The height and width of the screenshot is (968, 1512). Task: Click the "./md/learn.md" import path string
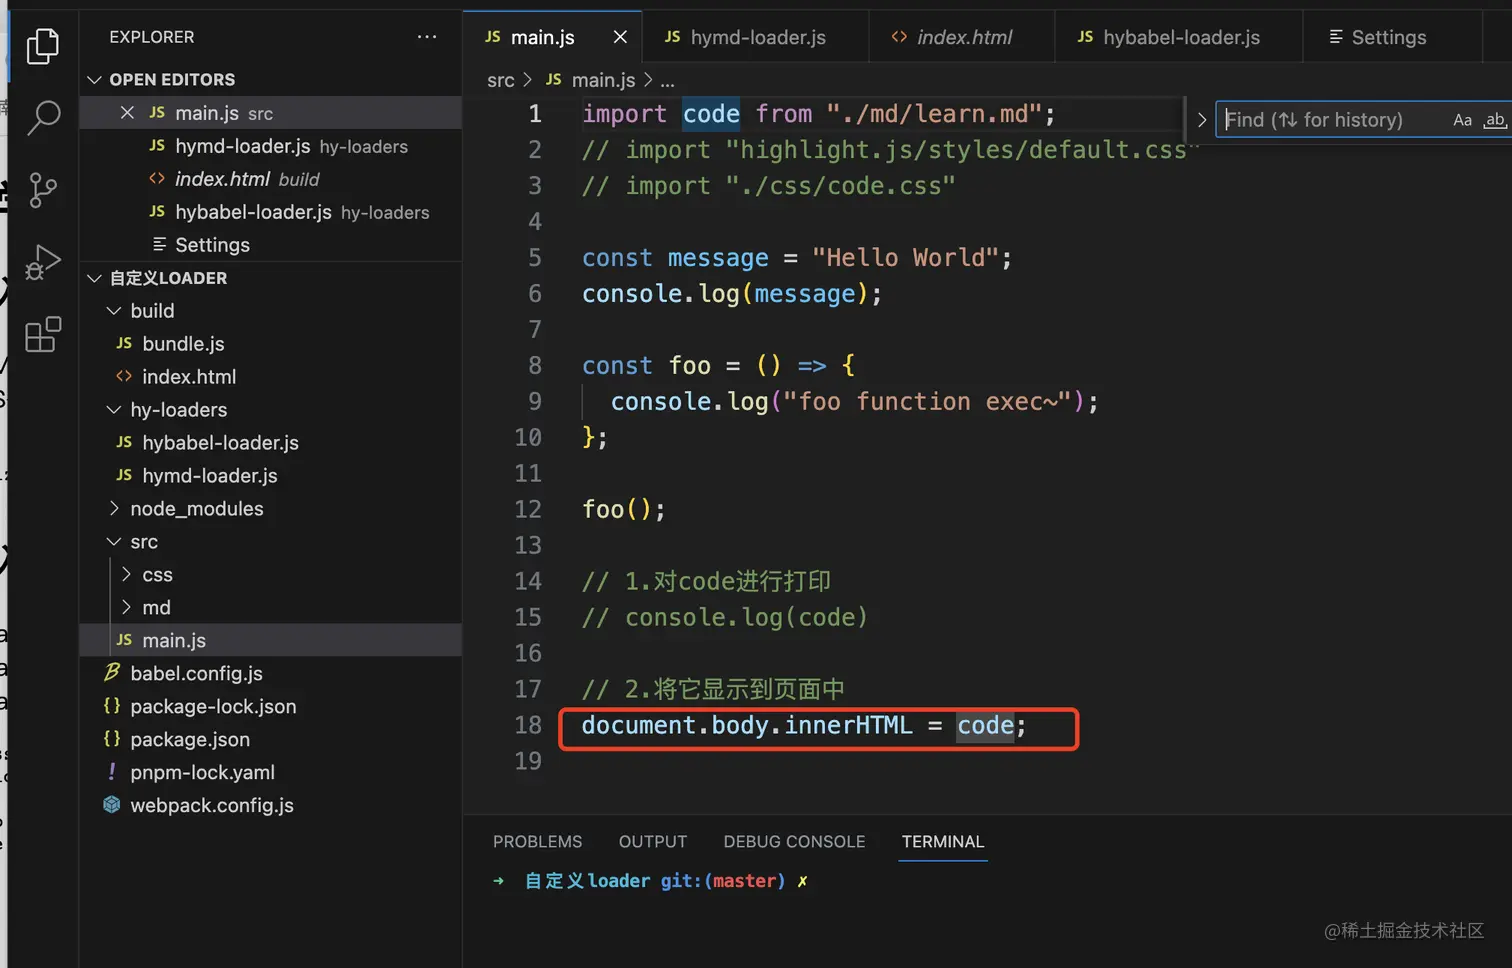tap(934, 114)
